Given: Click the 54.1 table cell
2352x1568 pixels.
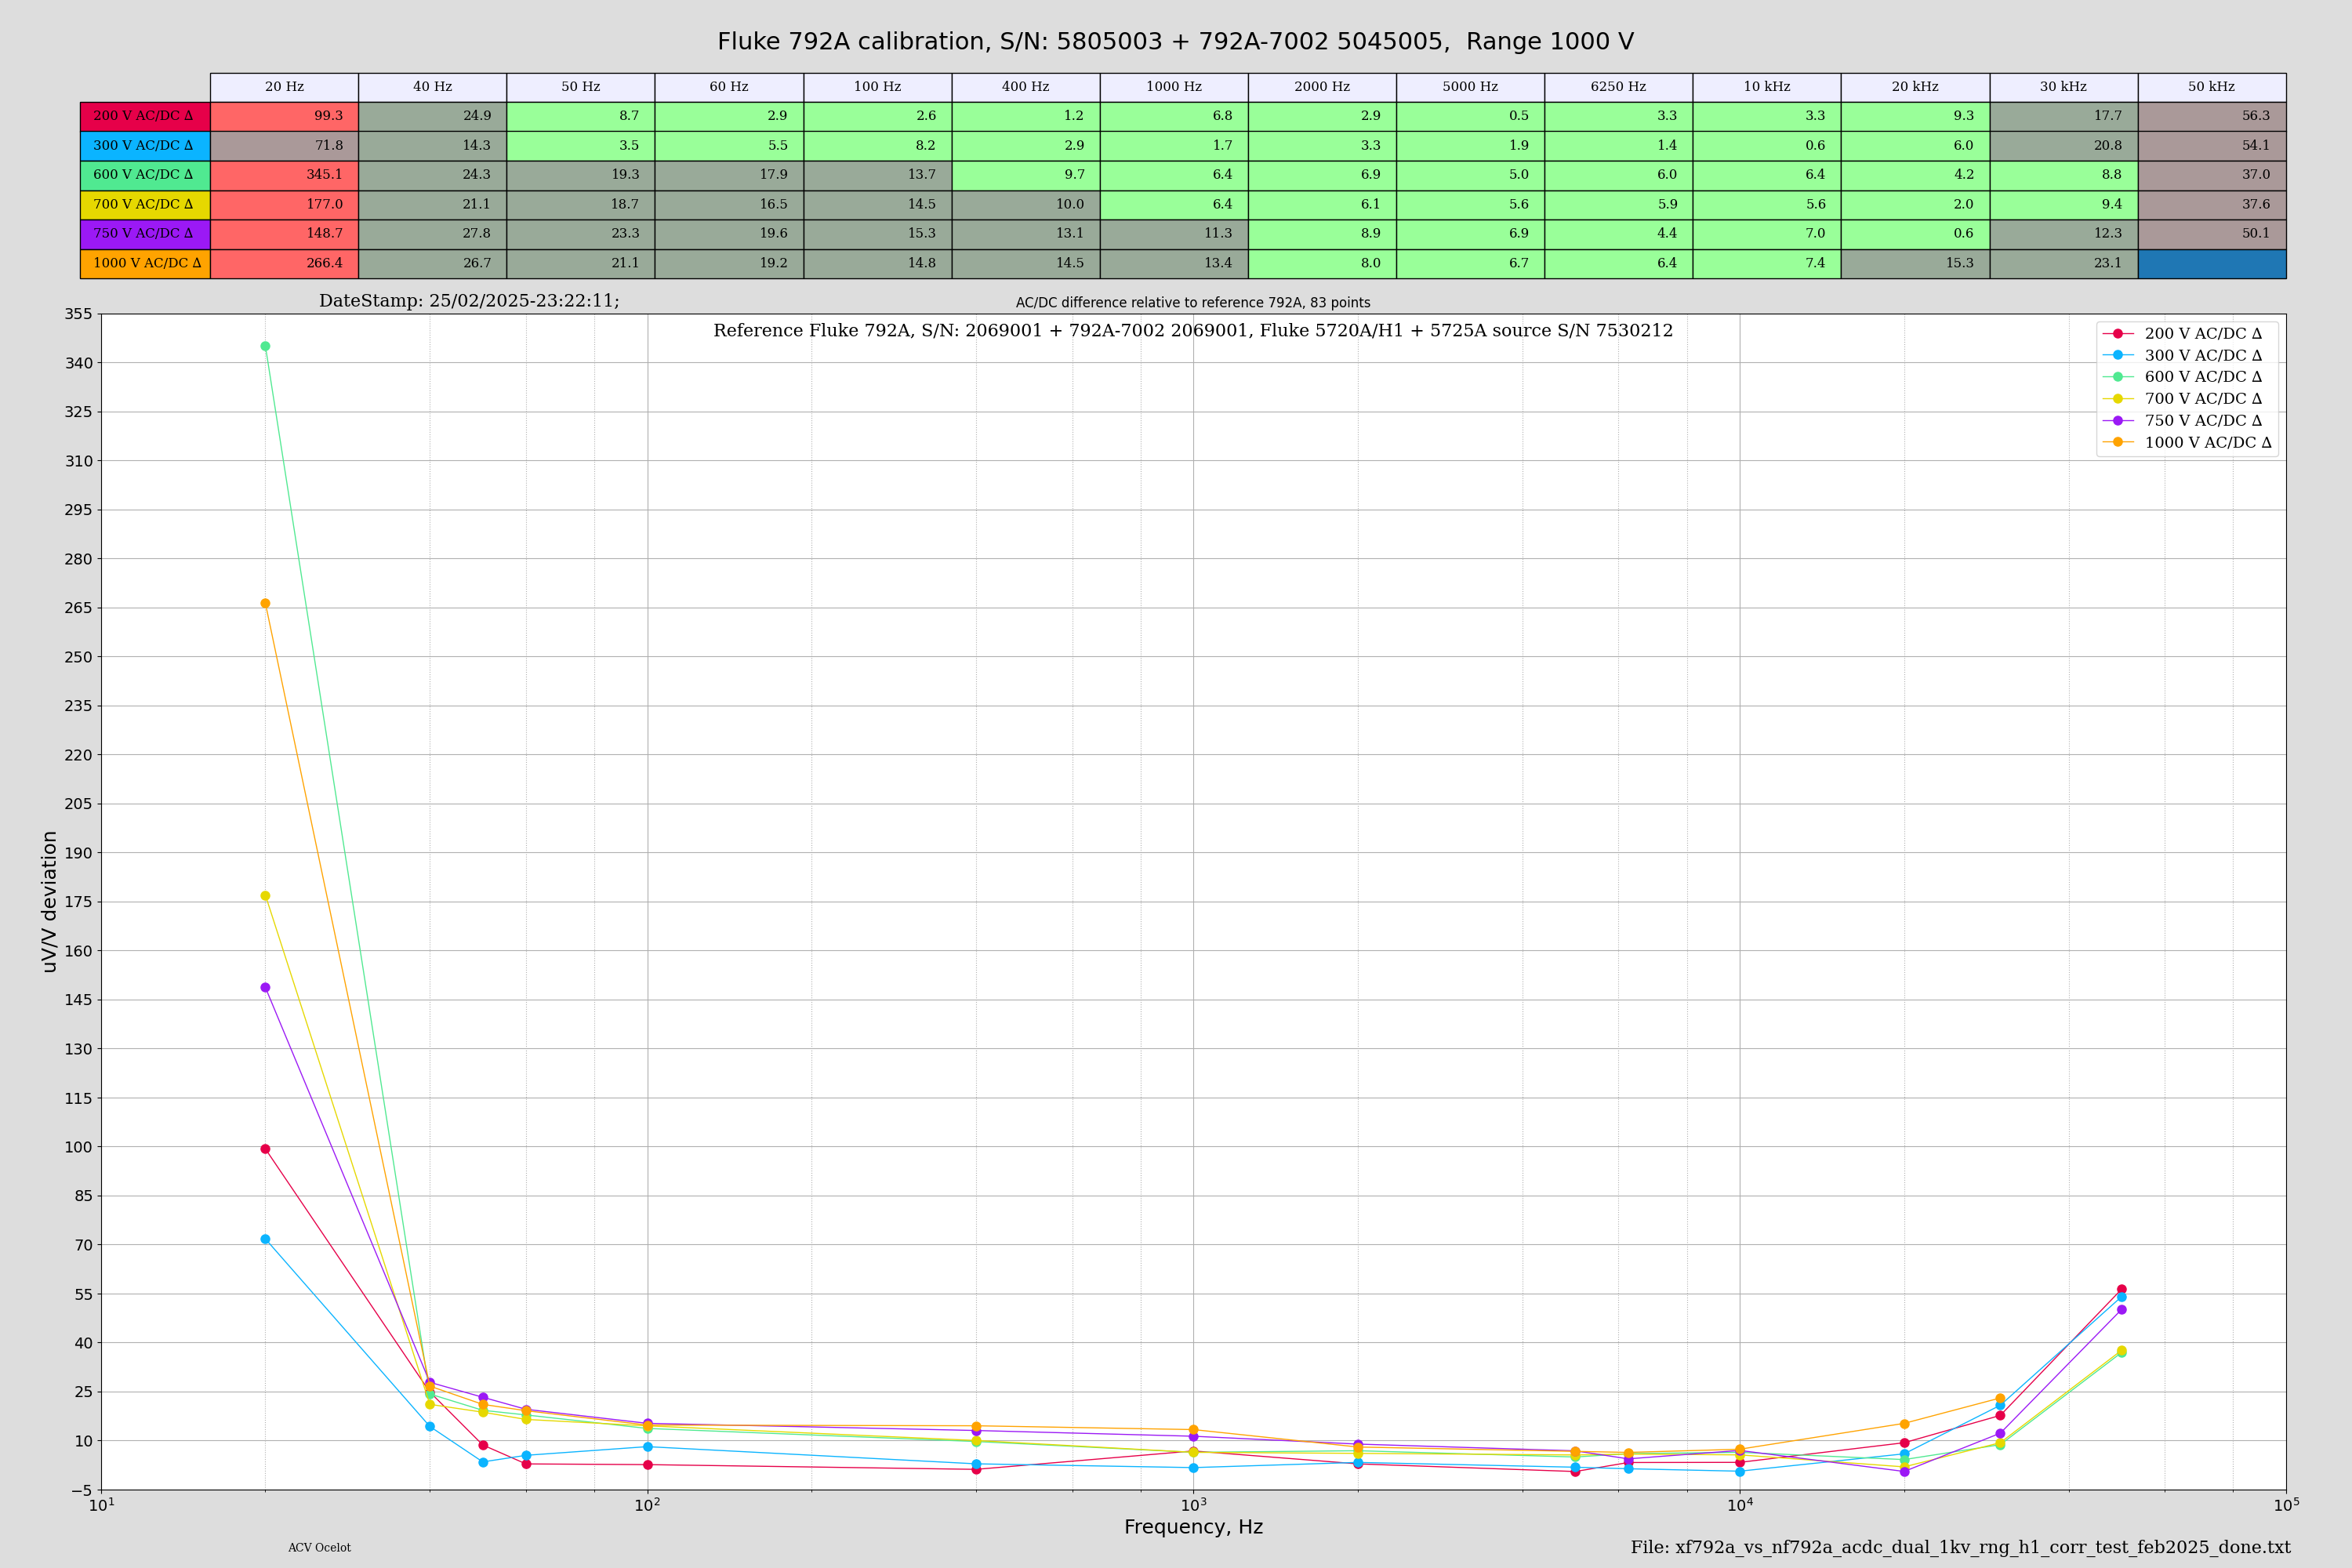Looking at the screenshot, I should (x=2211, y=146).
